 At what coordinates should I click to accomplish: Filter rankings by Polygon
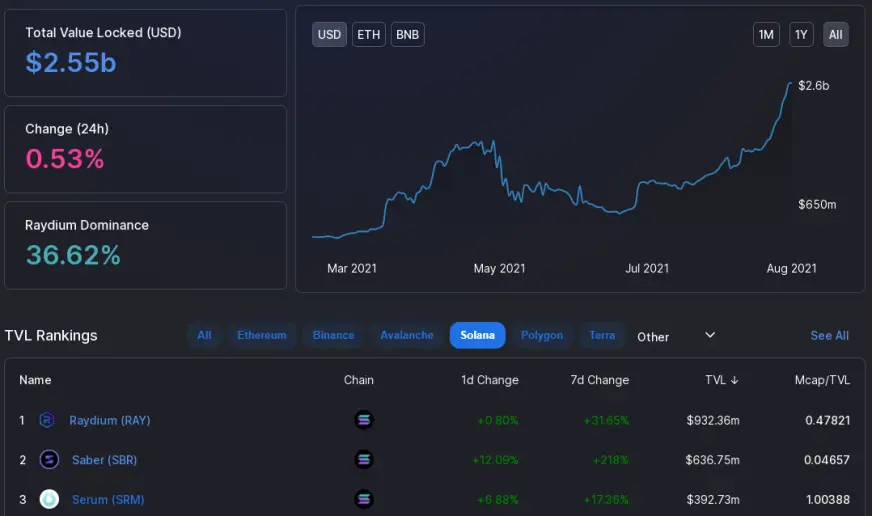[542, 335]
